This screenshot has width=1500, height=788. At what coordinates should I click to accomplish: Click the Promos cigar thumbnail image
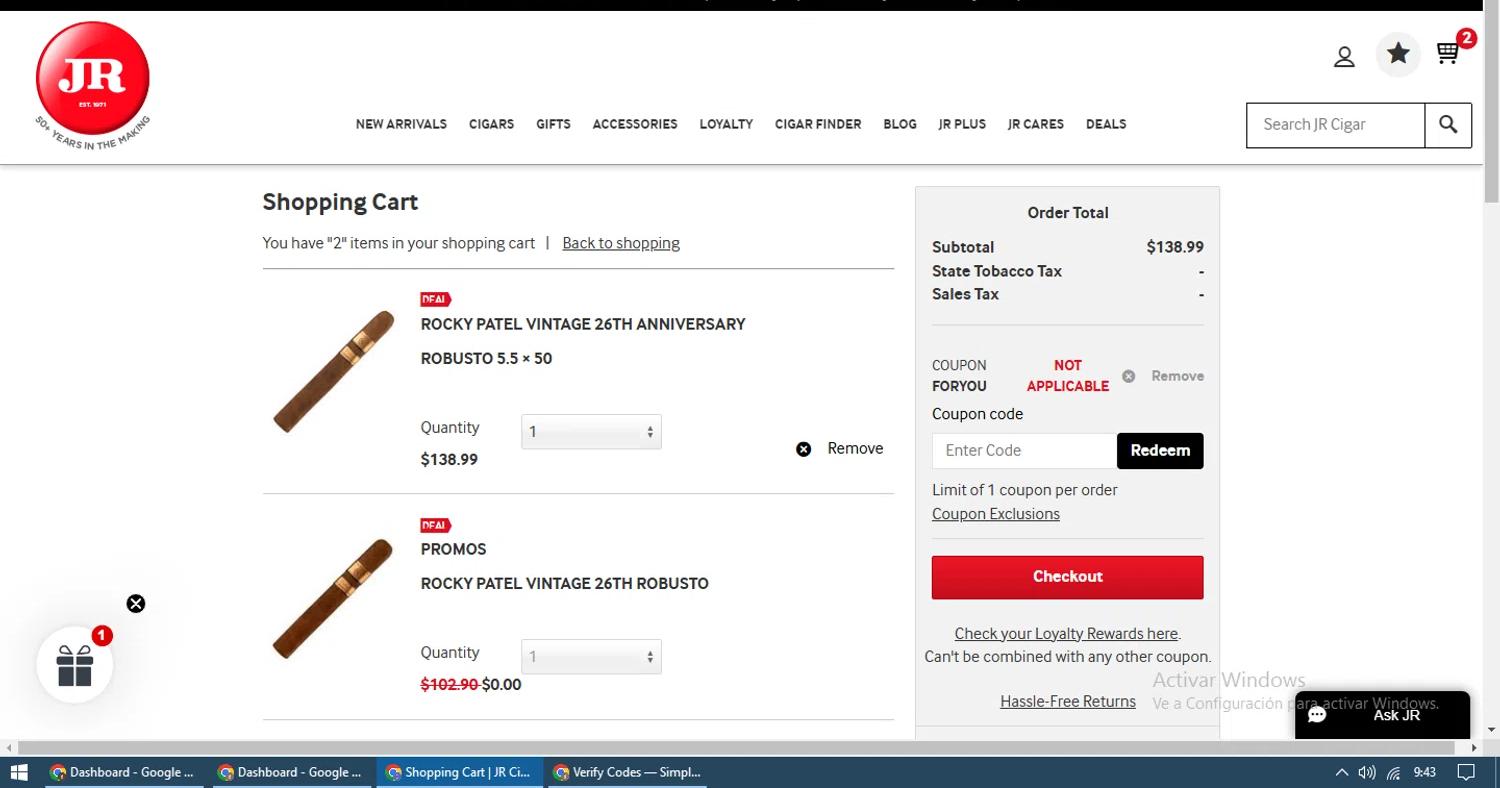click(x=333, y=598)
